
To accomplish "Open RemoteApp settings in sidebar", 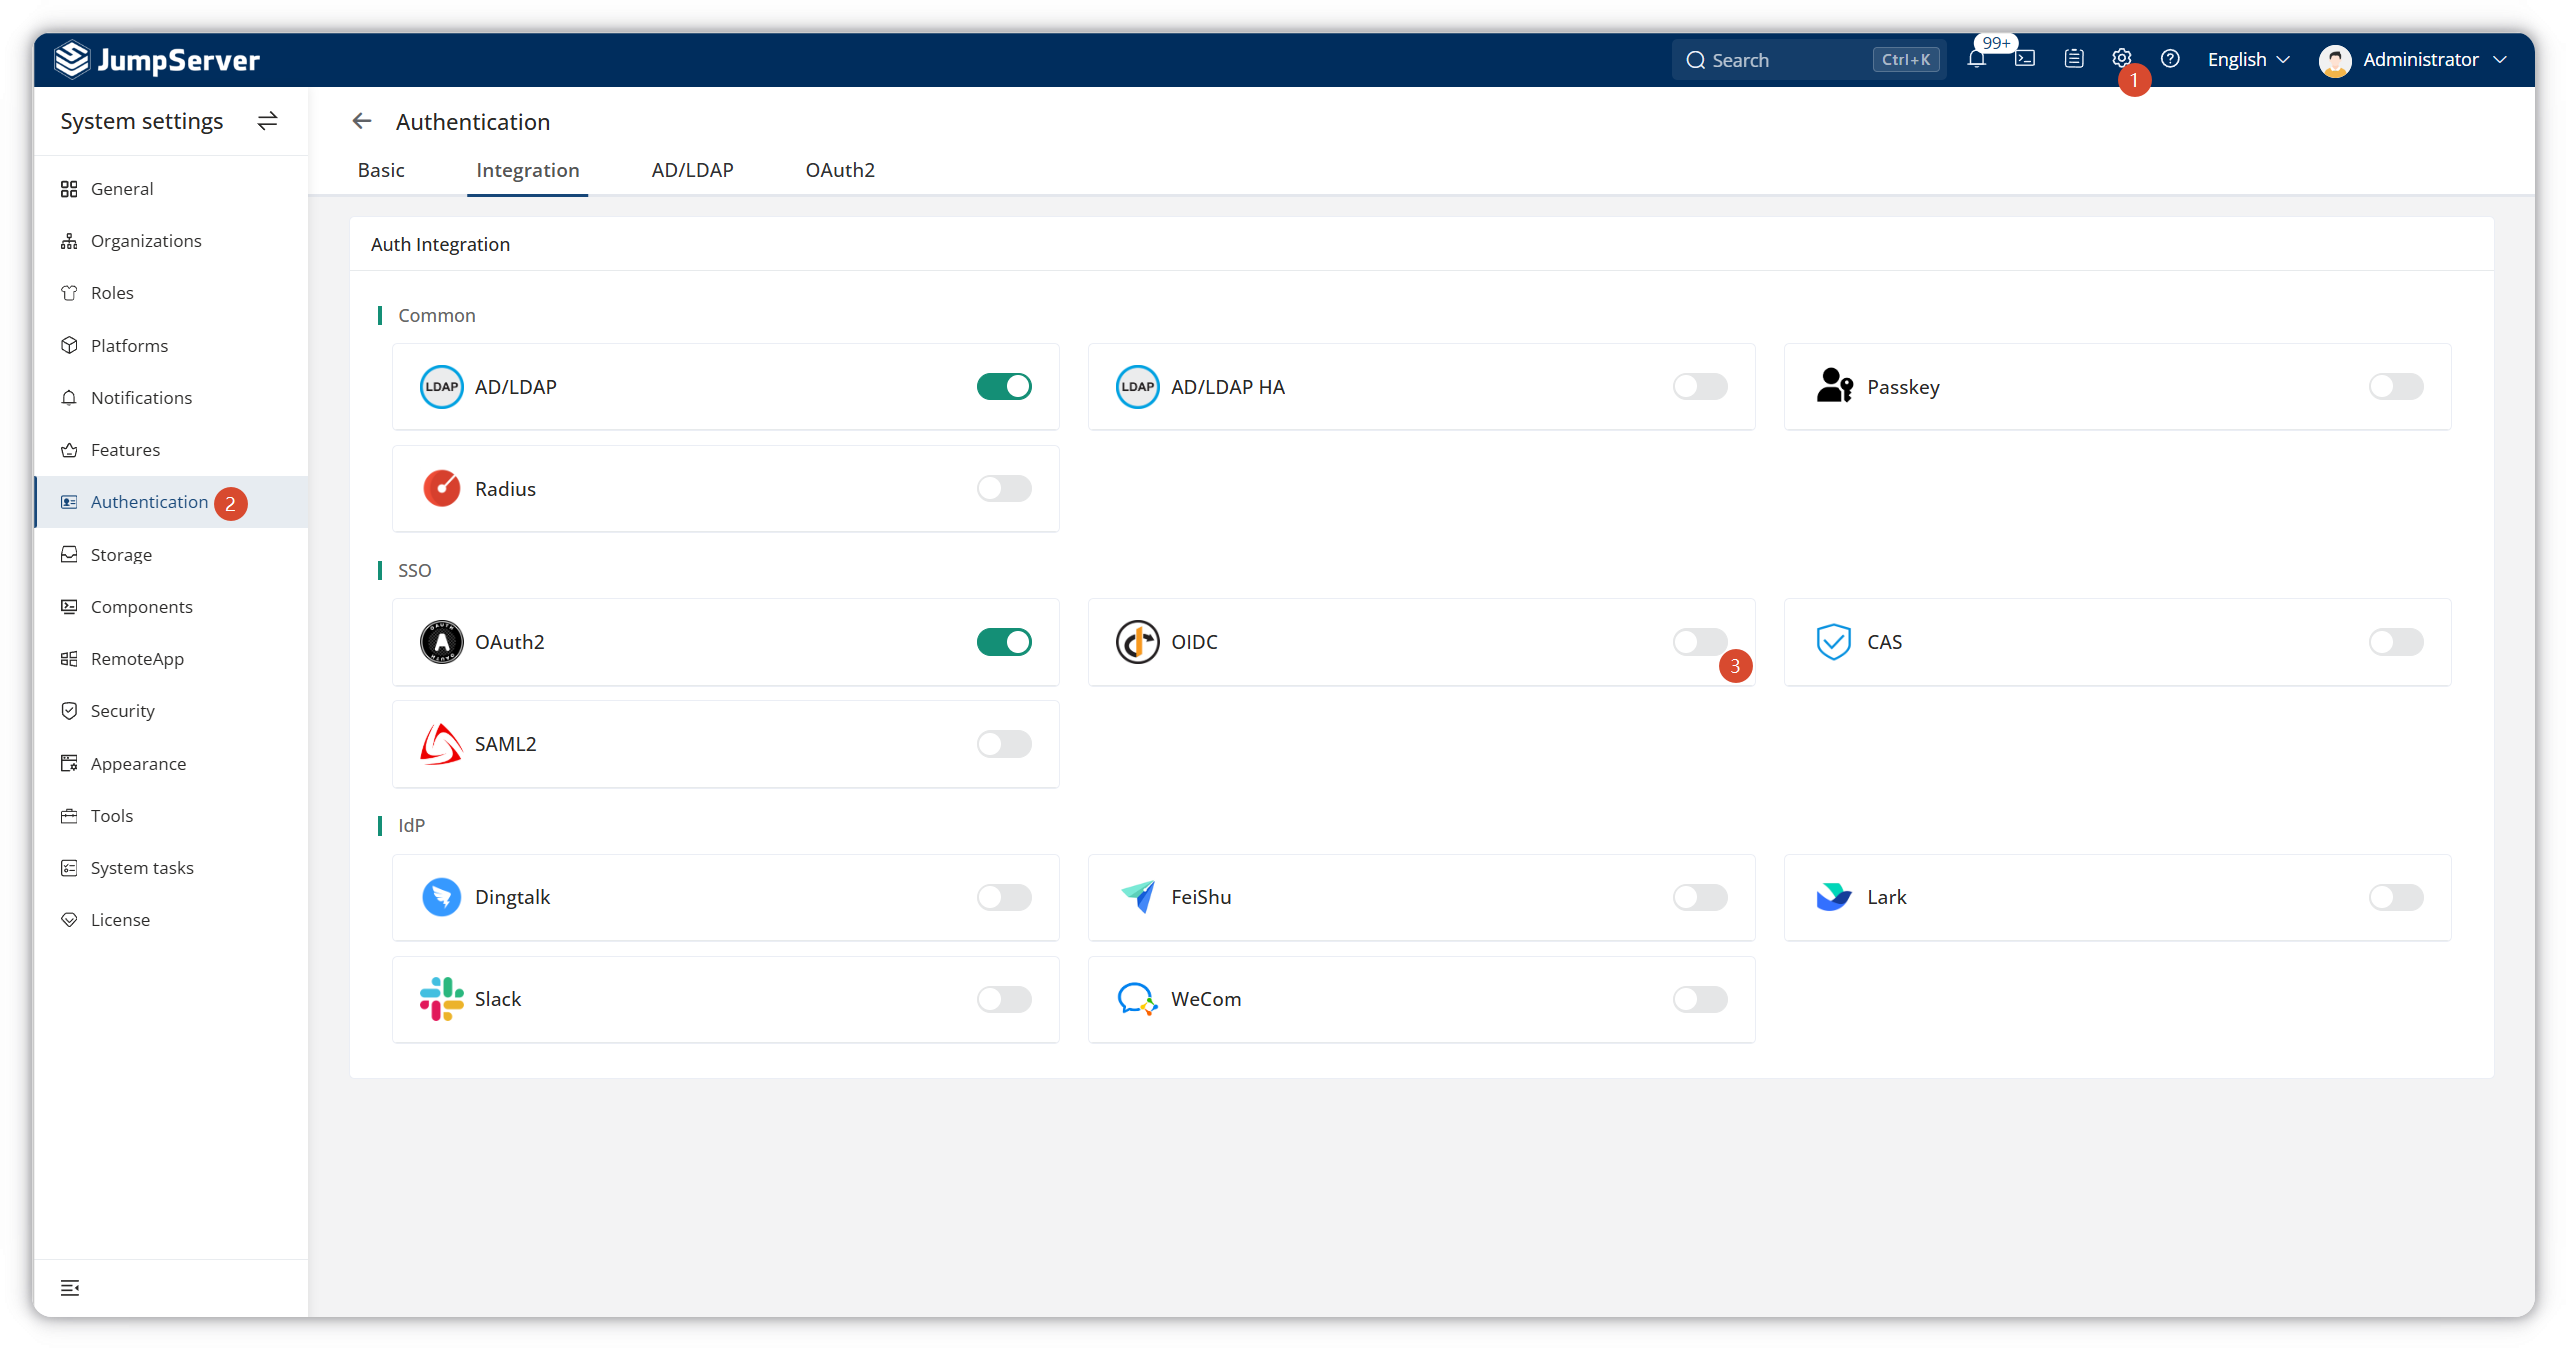I will point(171,659).
